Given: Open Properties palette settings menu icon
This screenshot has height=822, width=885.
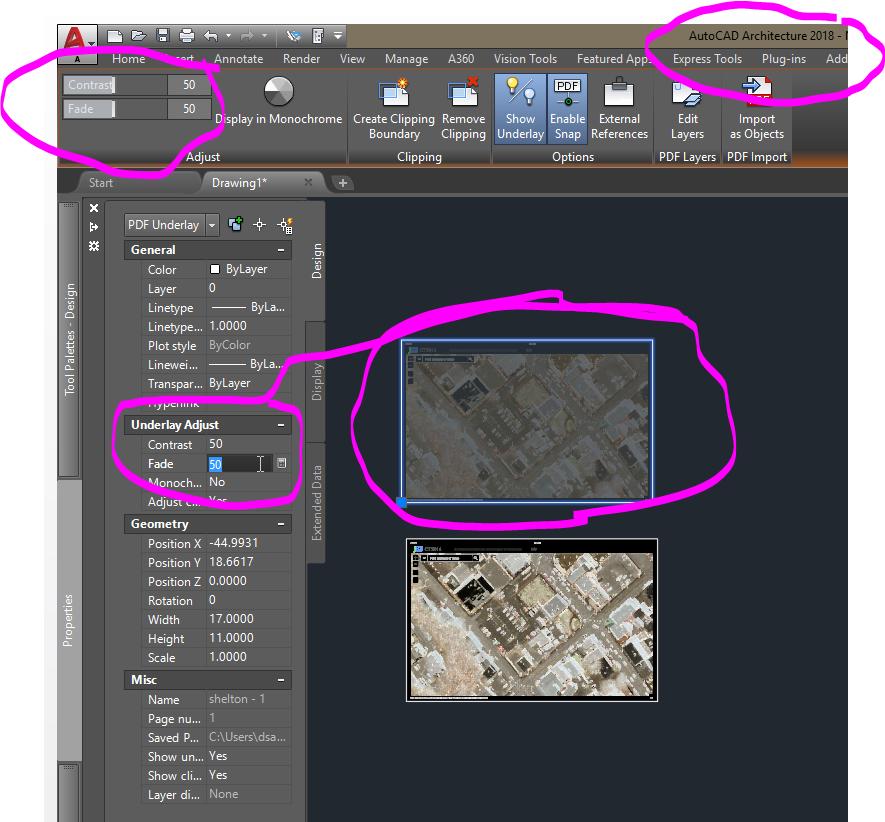Looking at the screenshot, I should [x=94, y=246].
